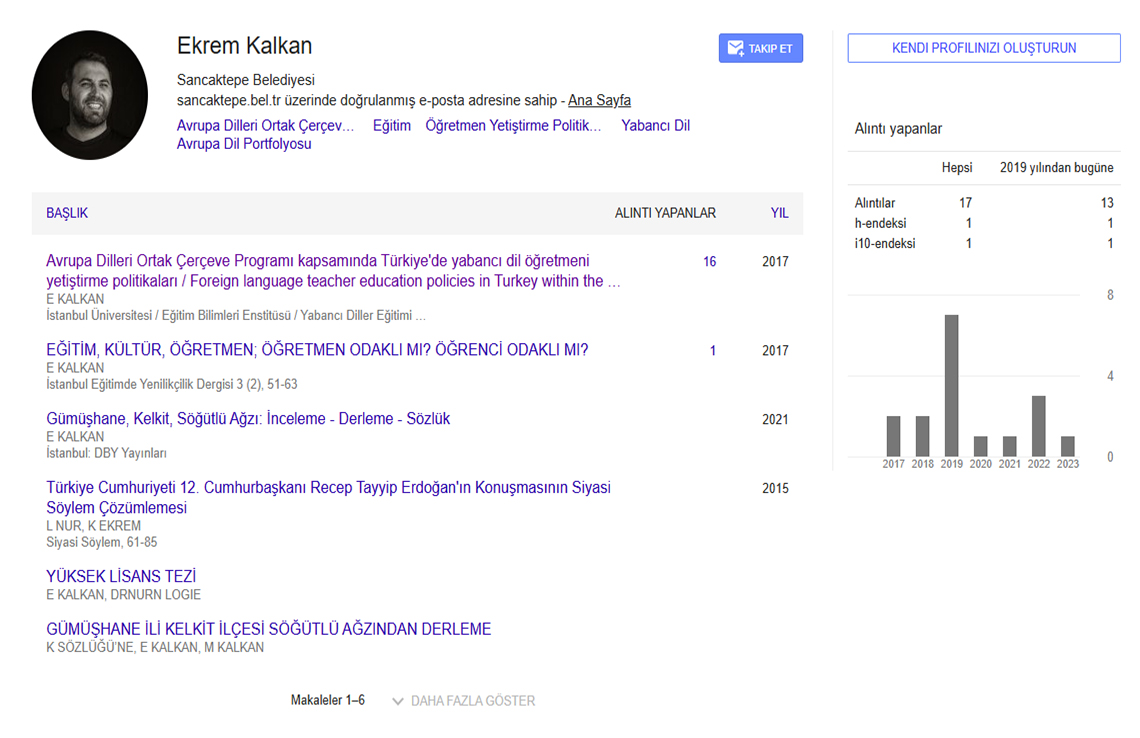
Task: Select the Eğitim interest tag
Action: pyautogui.click(x=392, y=126)
